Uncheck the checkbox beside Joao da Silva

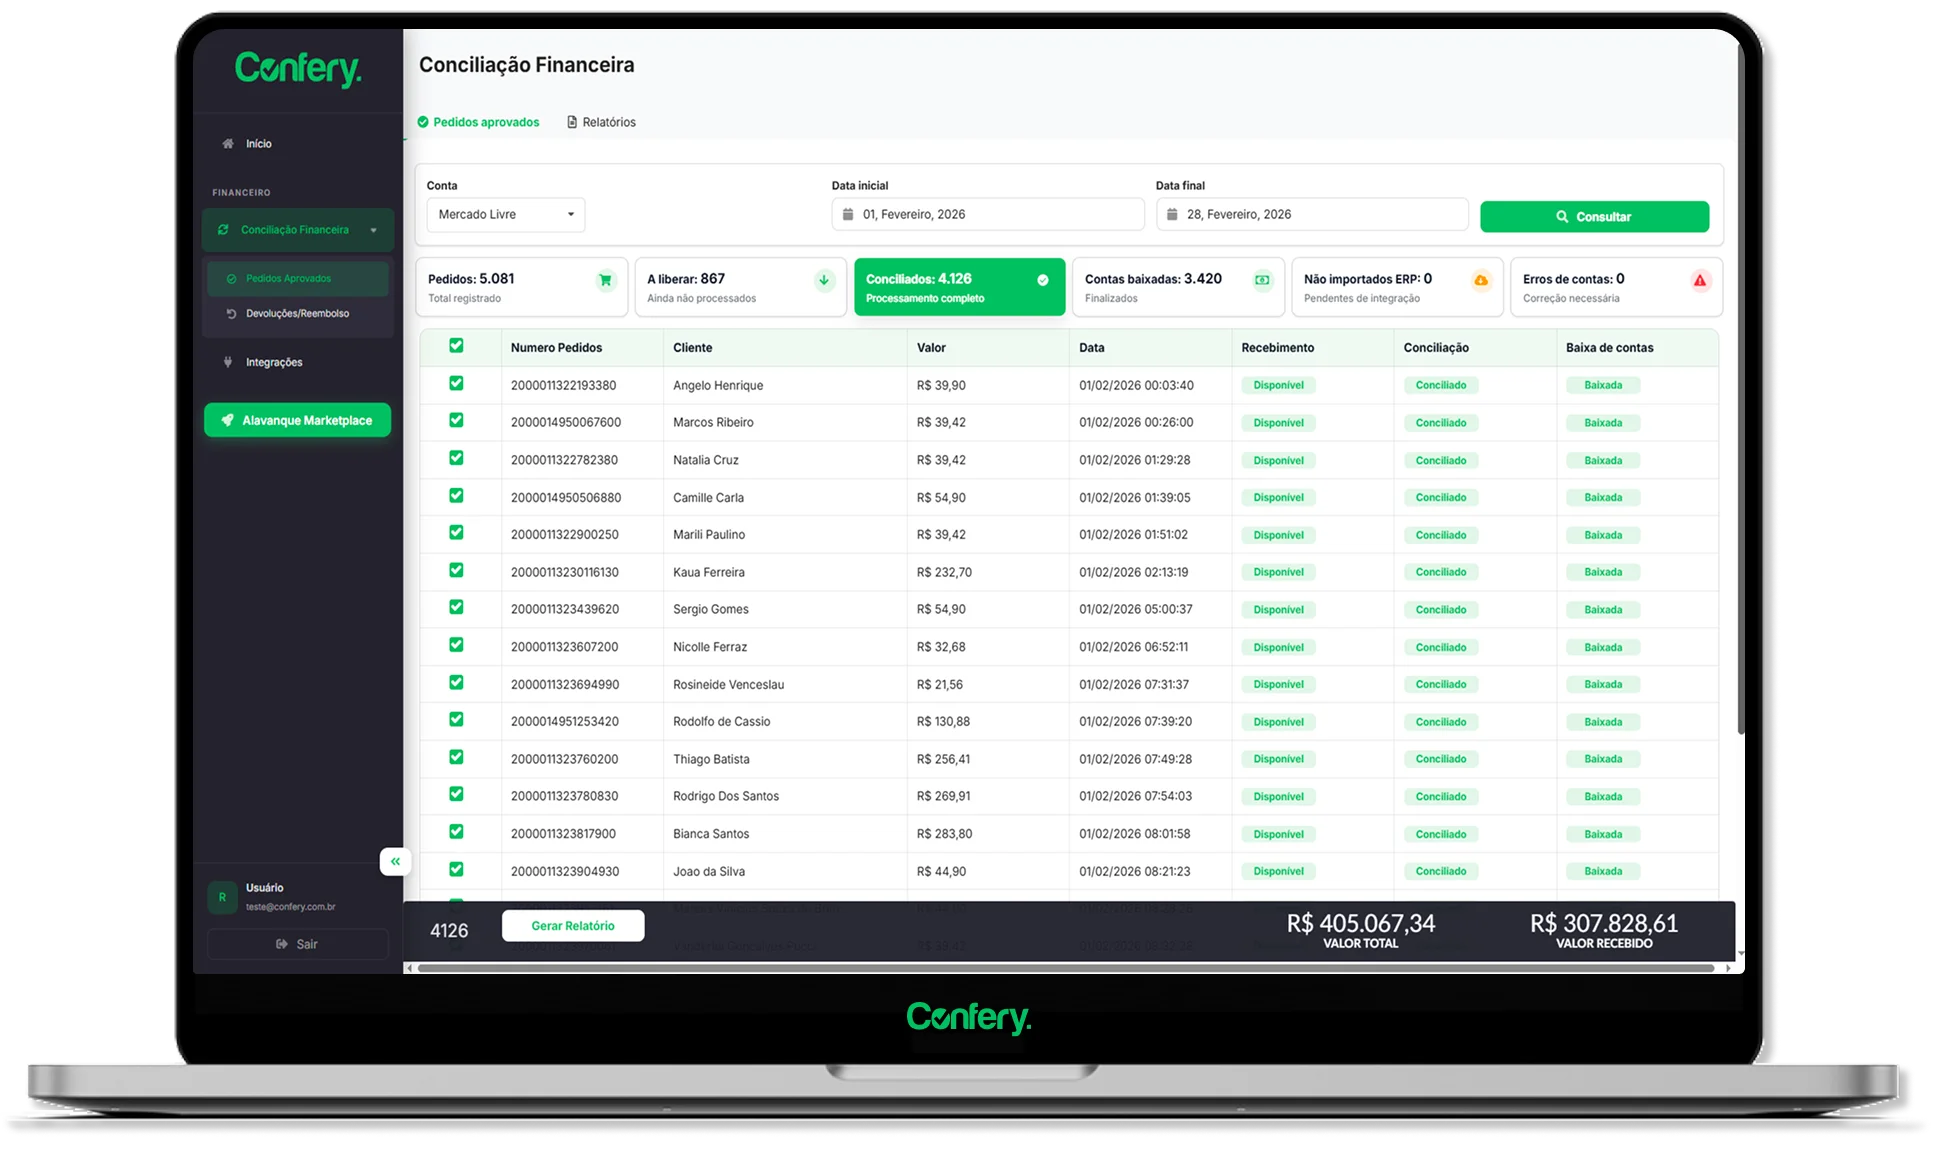click(x=457, y=869)
